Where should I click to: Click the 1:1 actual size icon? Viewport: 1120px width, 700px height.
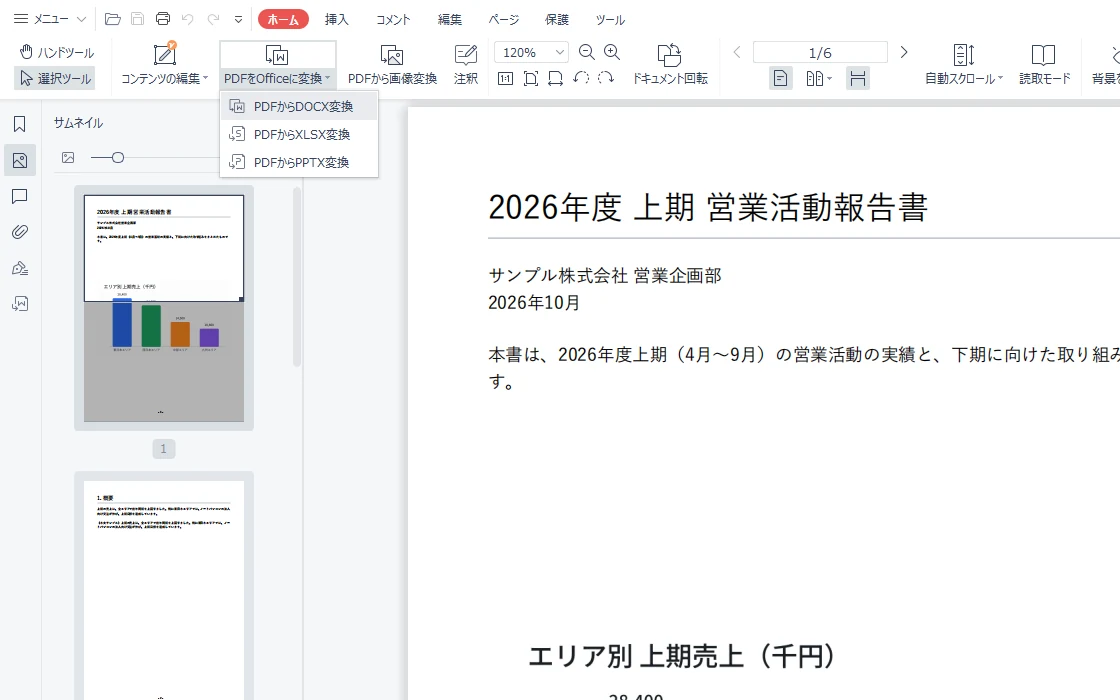505,78
